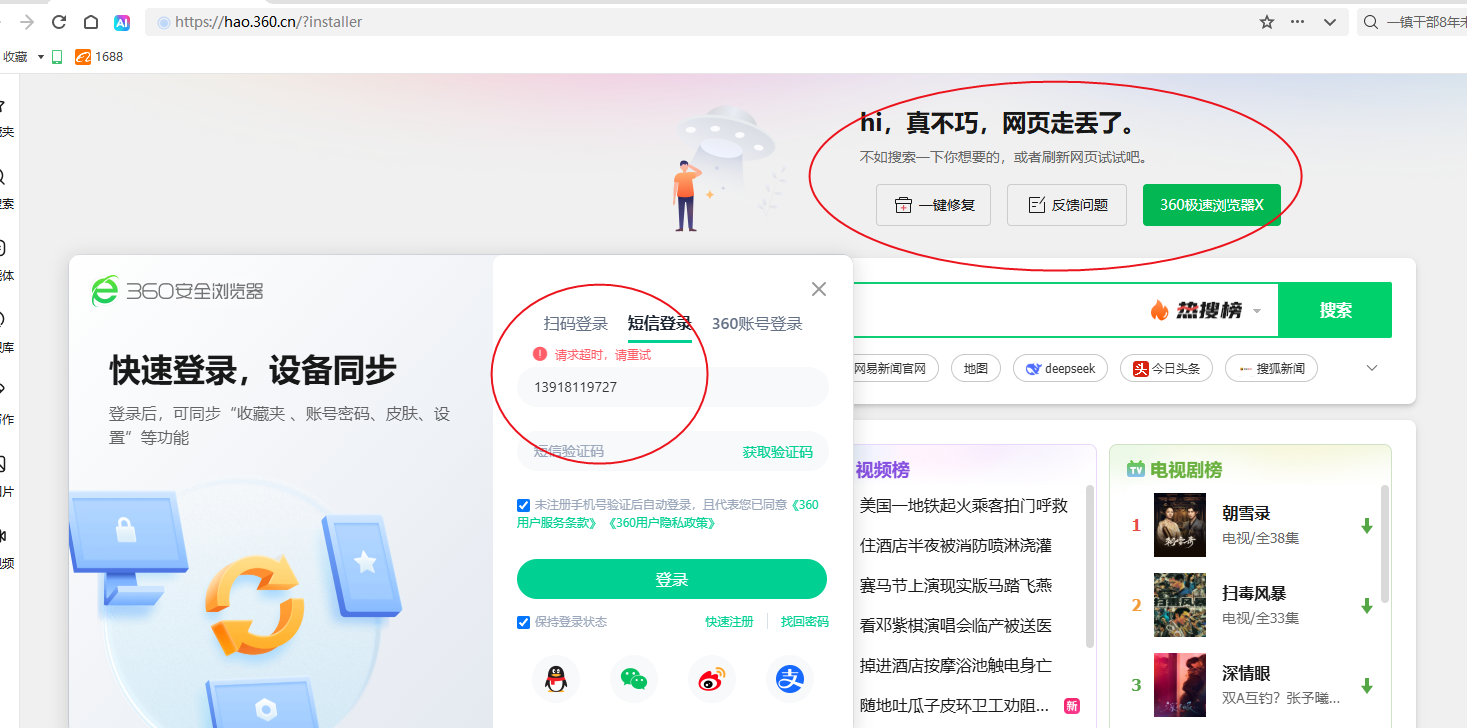This screenshot has height=728, width=1467.
Task: Open headline 掉进酒店按摩浴池触电身亡
Action: coord(956,666)
